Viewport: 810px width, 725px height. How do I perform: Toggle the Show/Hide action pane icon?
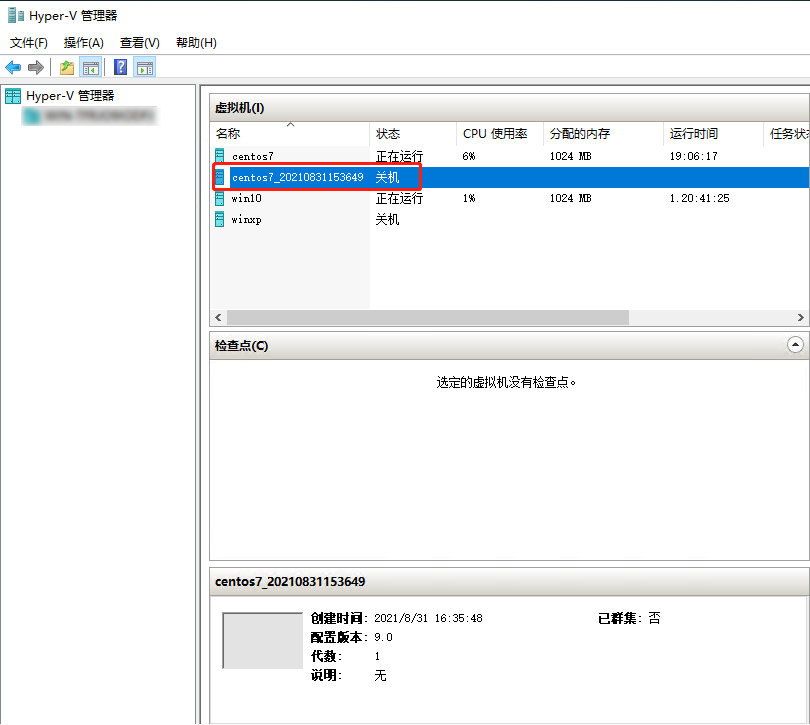coord(145,68)
